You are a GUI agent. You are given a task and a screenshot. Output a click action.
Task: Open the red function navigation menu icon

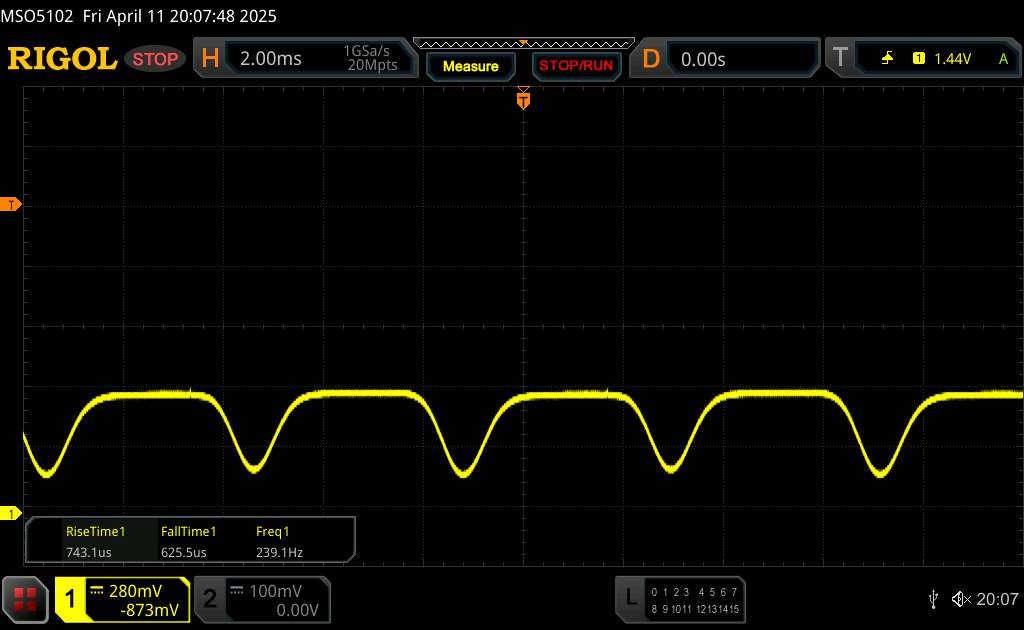pyautogui.click(x=25, y=599)
